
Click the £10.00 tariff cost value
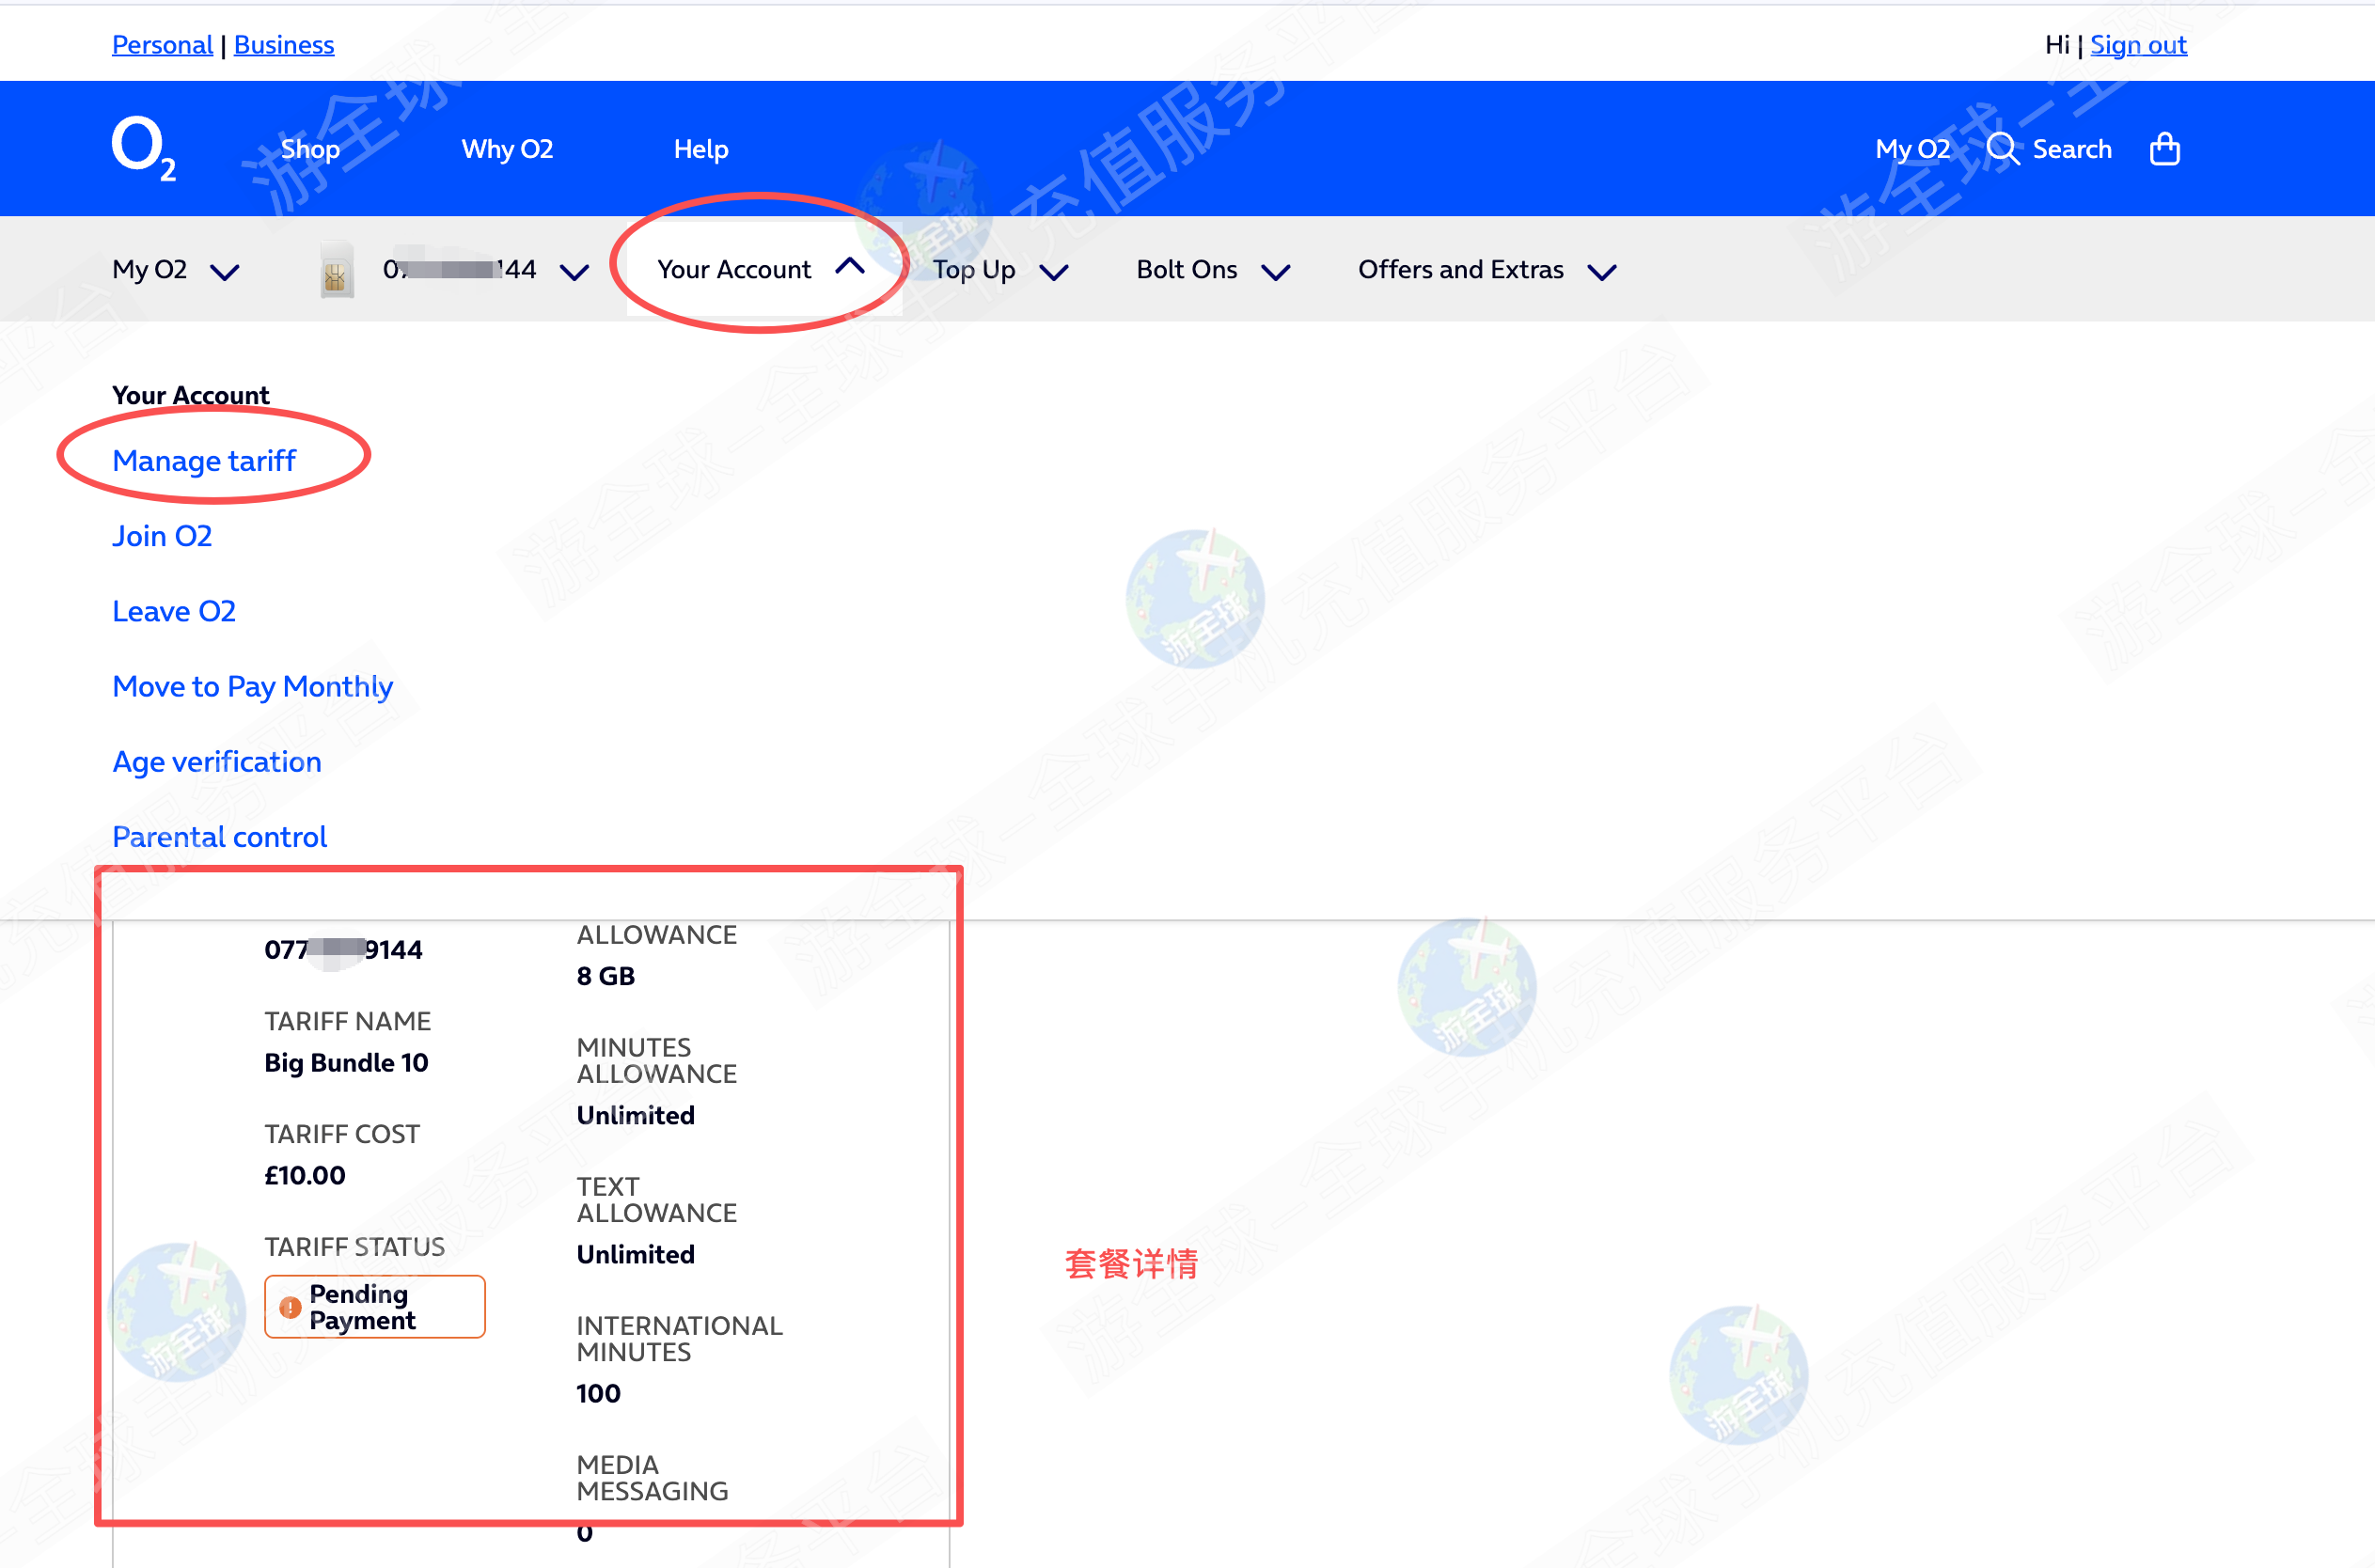(x=305, y=1176)
